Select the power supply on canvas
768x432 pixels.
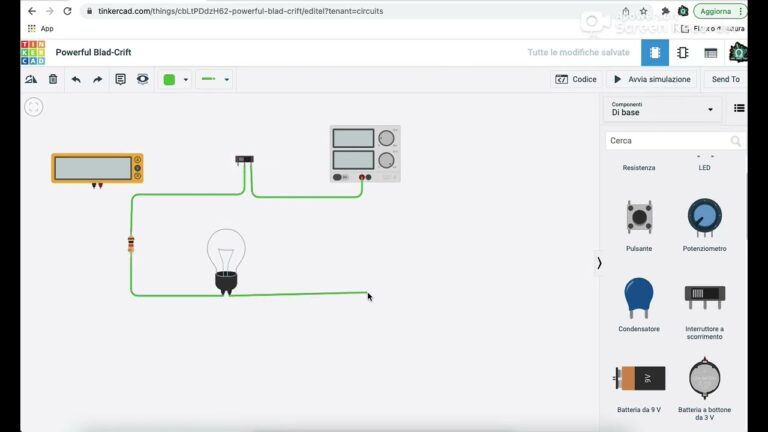pyautogui.click(x=365, y=154)
